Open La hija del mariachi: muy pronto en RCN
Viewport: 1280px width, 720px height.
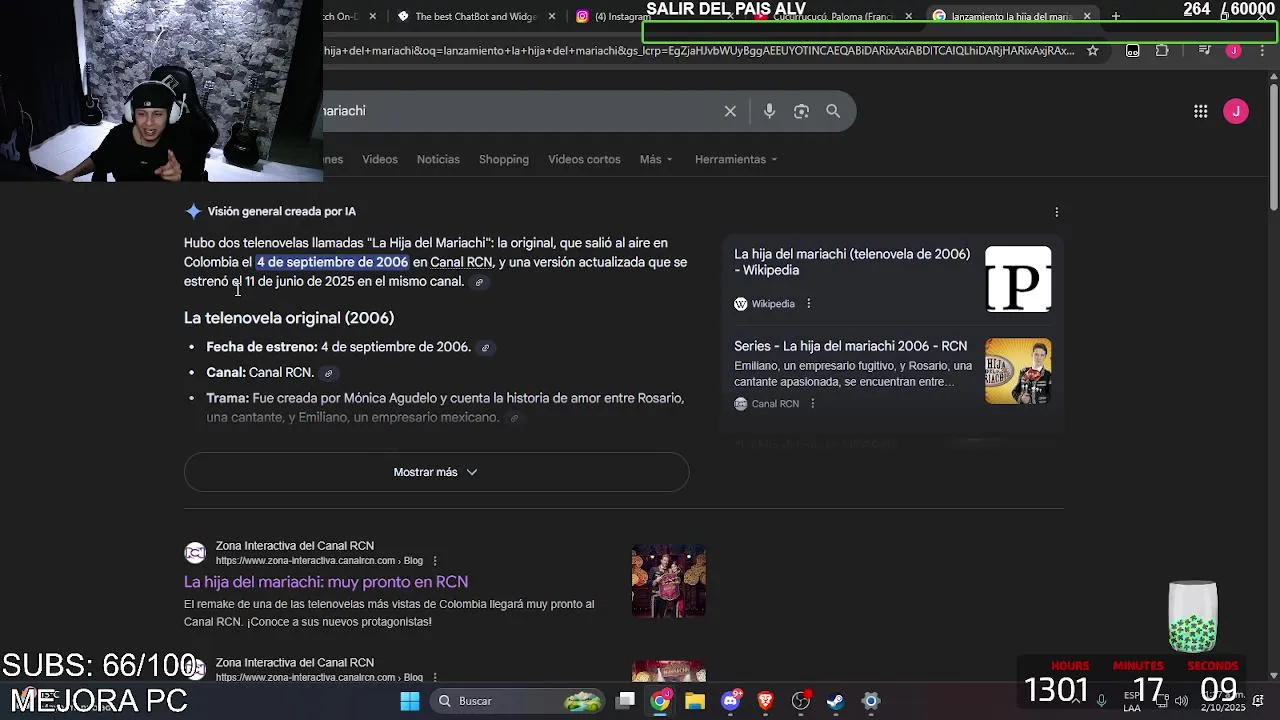(x=326, y=582)
